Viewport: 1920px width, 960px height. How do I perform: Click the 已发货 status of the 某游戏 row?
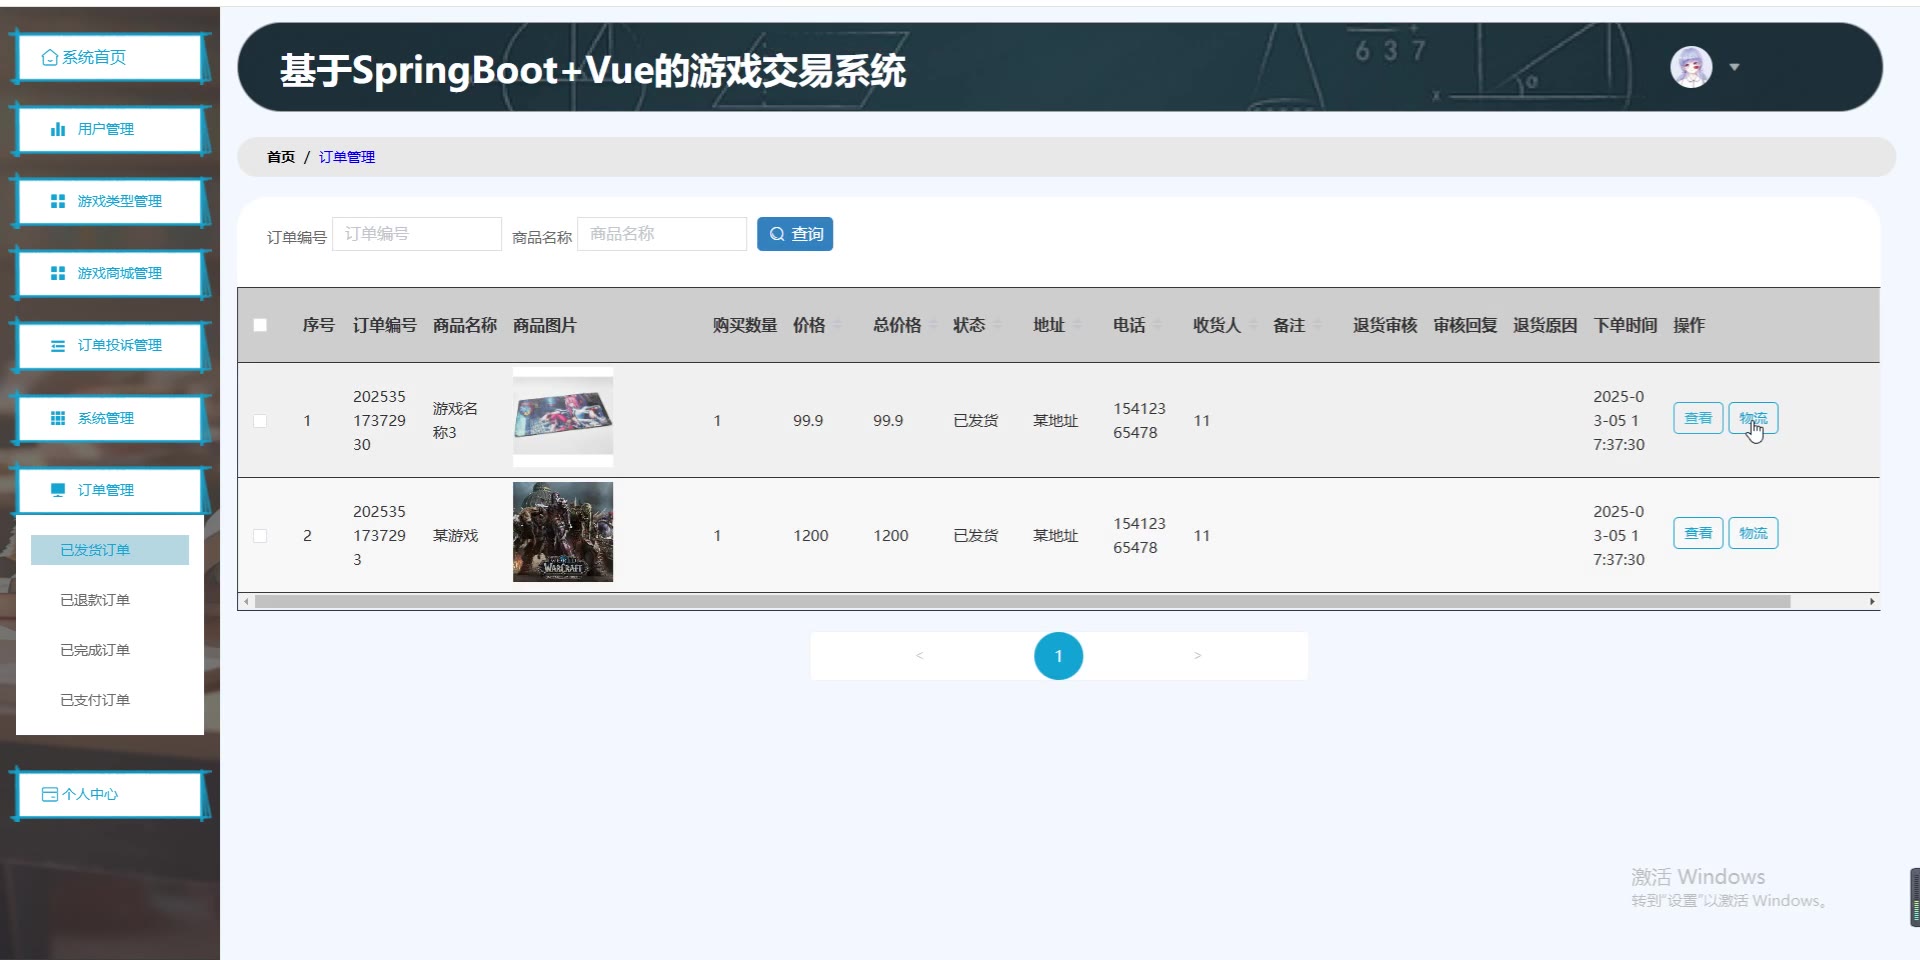976,536
